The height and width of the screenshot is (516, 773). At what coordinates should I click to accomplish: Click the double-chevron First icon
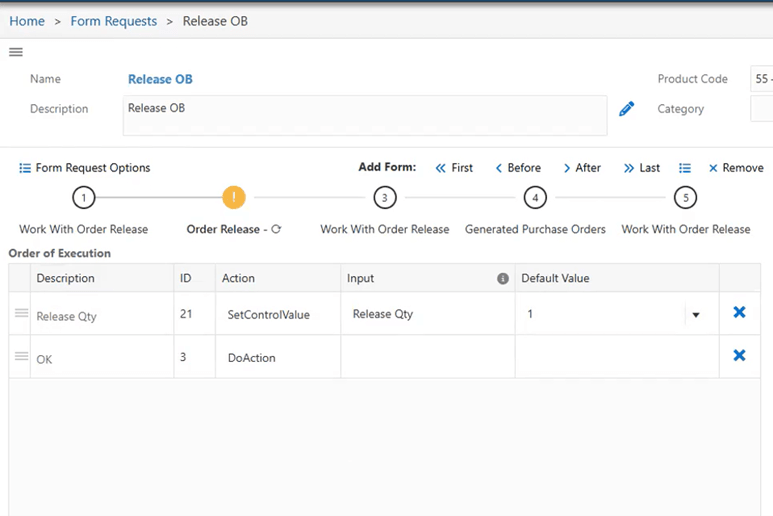tap(440, 168)
